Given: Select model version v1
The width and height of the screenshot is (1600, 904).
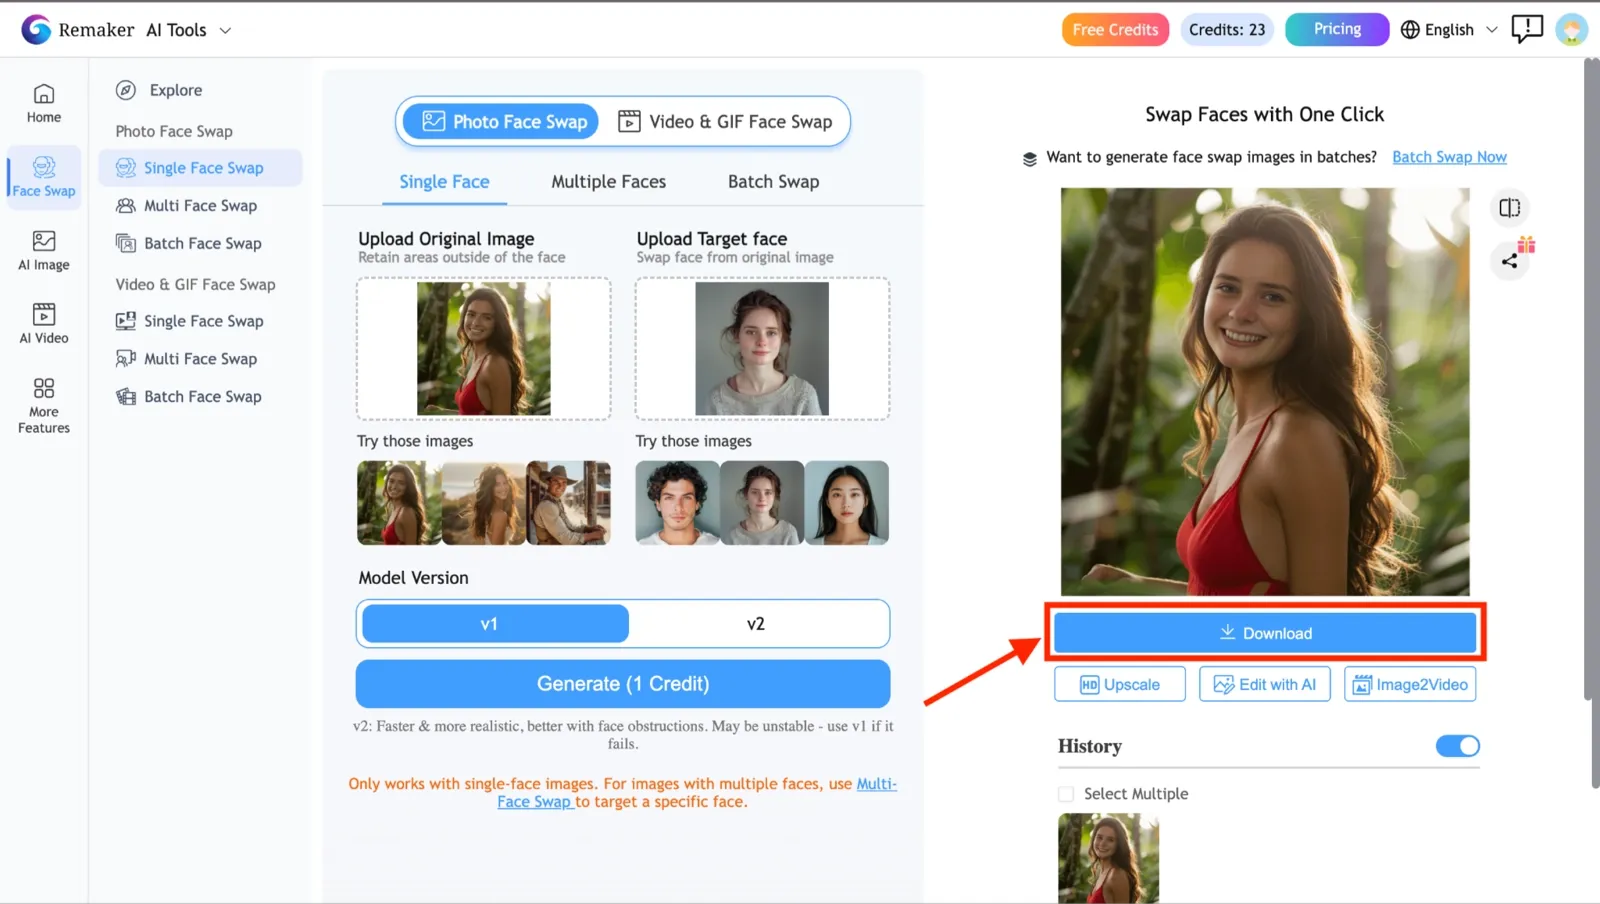Looking at the screenshot, I should (x=495, y=624).
